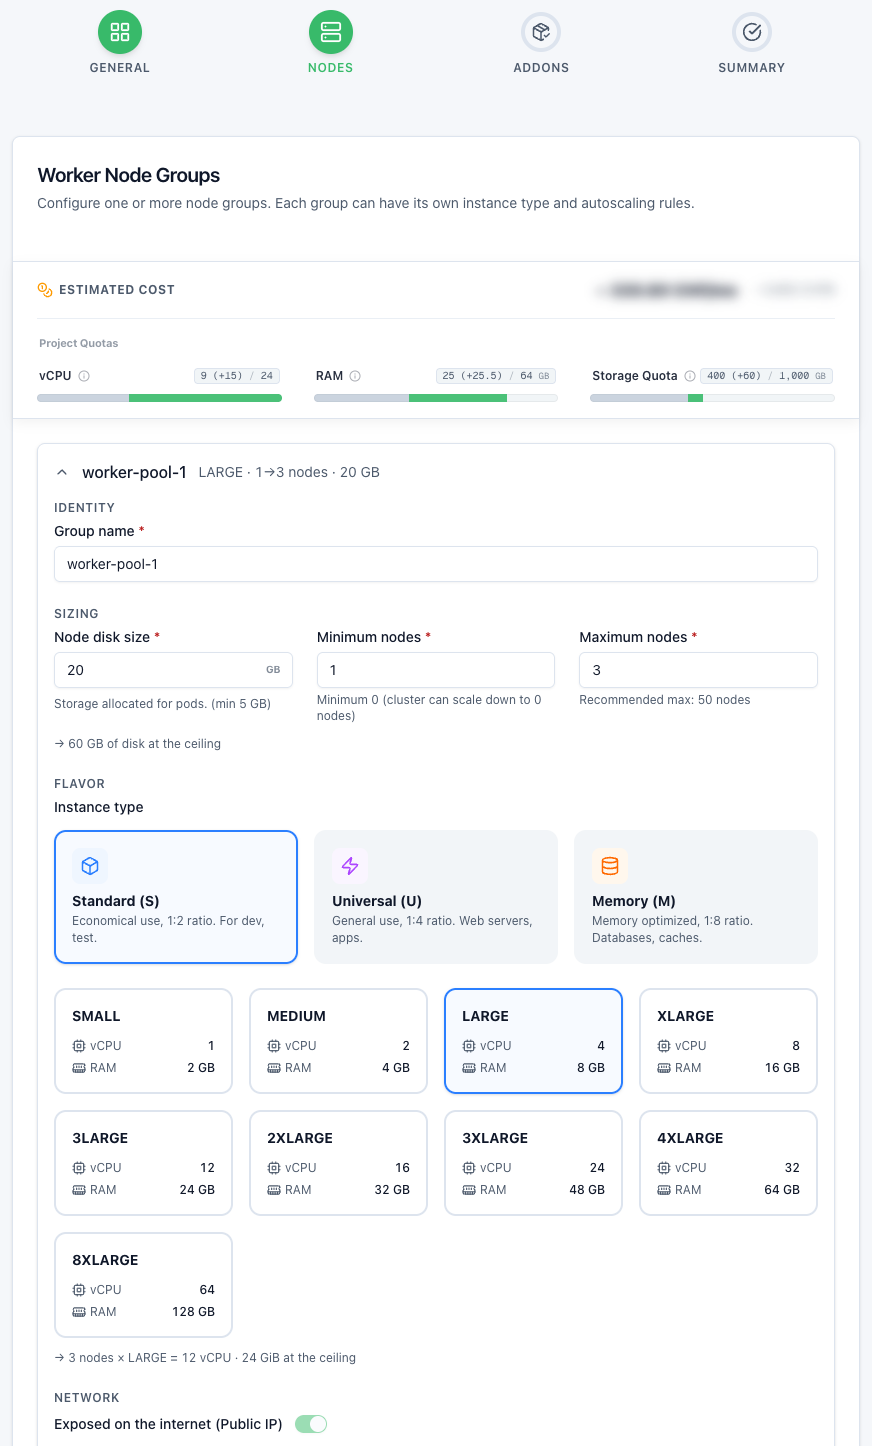The height and width of the screenshot is (1446, 872).
Task: Click the Universal (U) lightning icon
Action: [x=350, y=866]
